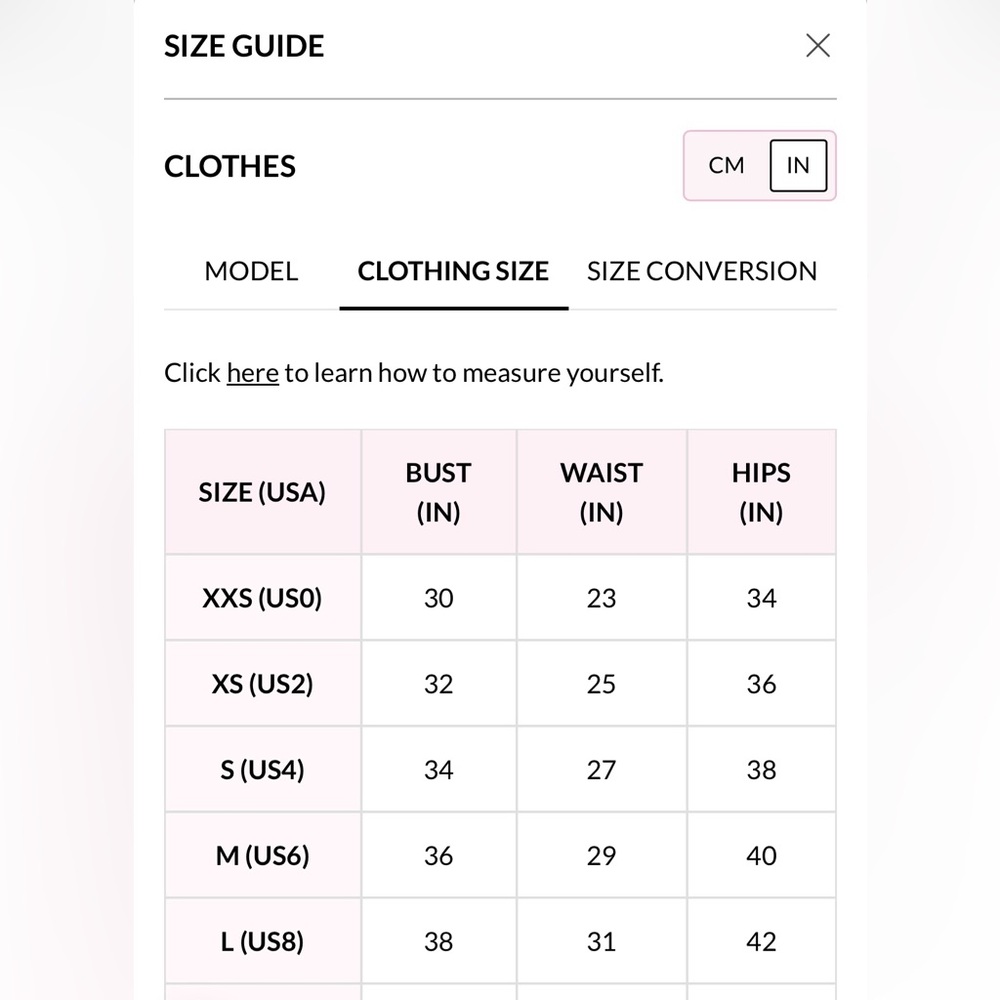The width and height of the screenshot is (1000, 1000).
Task: Click bust value 36 for size M
Action: (x=439, y=856)
